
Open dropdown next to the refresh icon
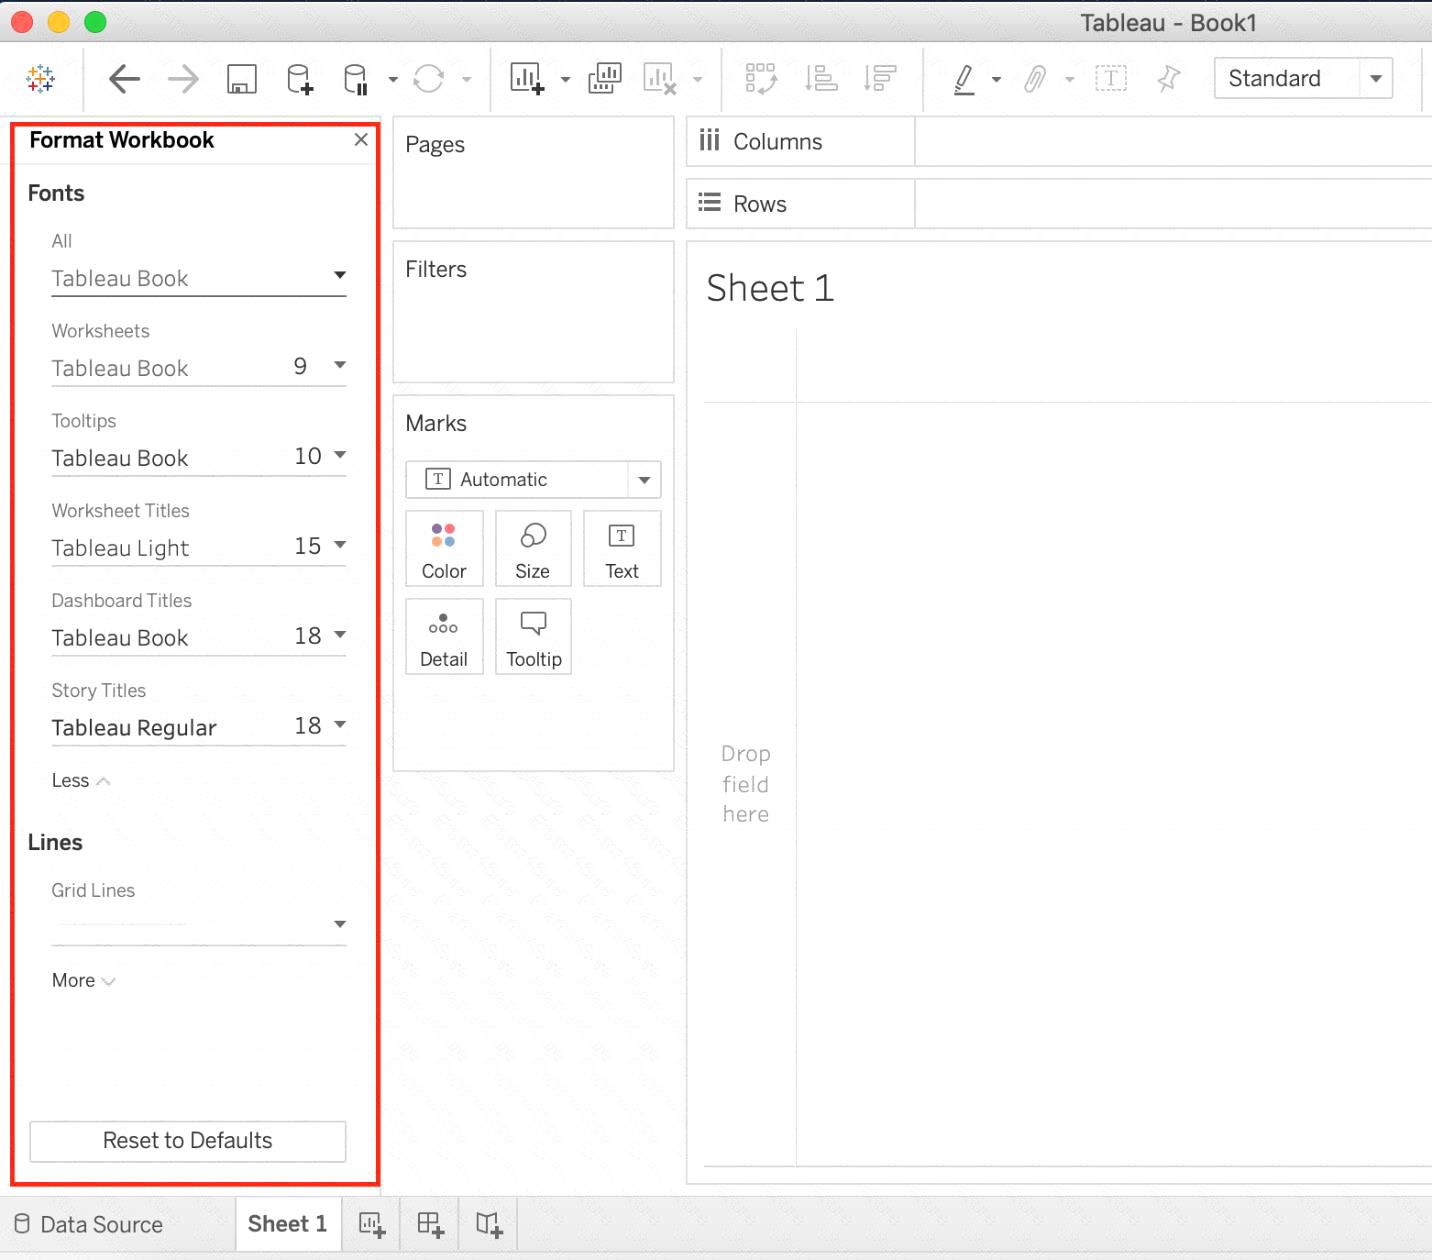pos(467,79)
